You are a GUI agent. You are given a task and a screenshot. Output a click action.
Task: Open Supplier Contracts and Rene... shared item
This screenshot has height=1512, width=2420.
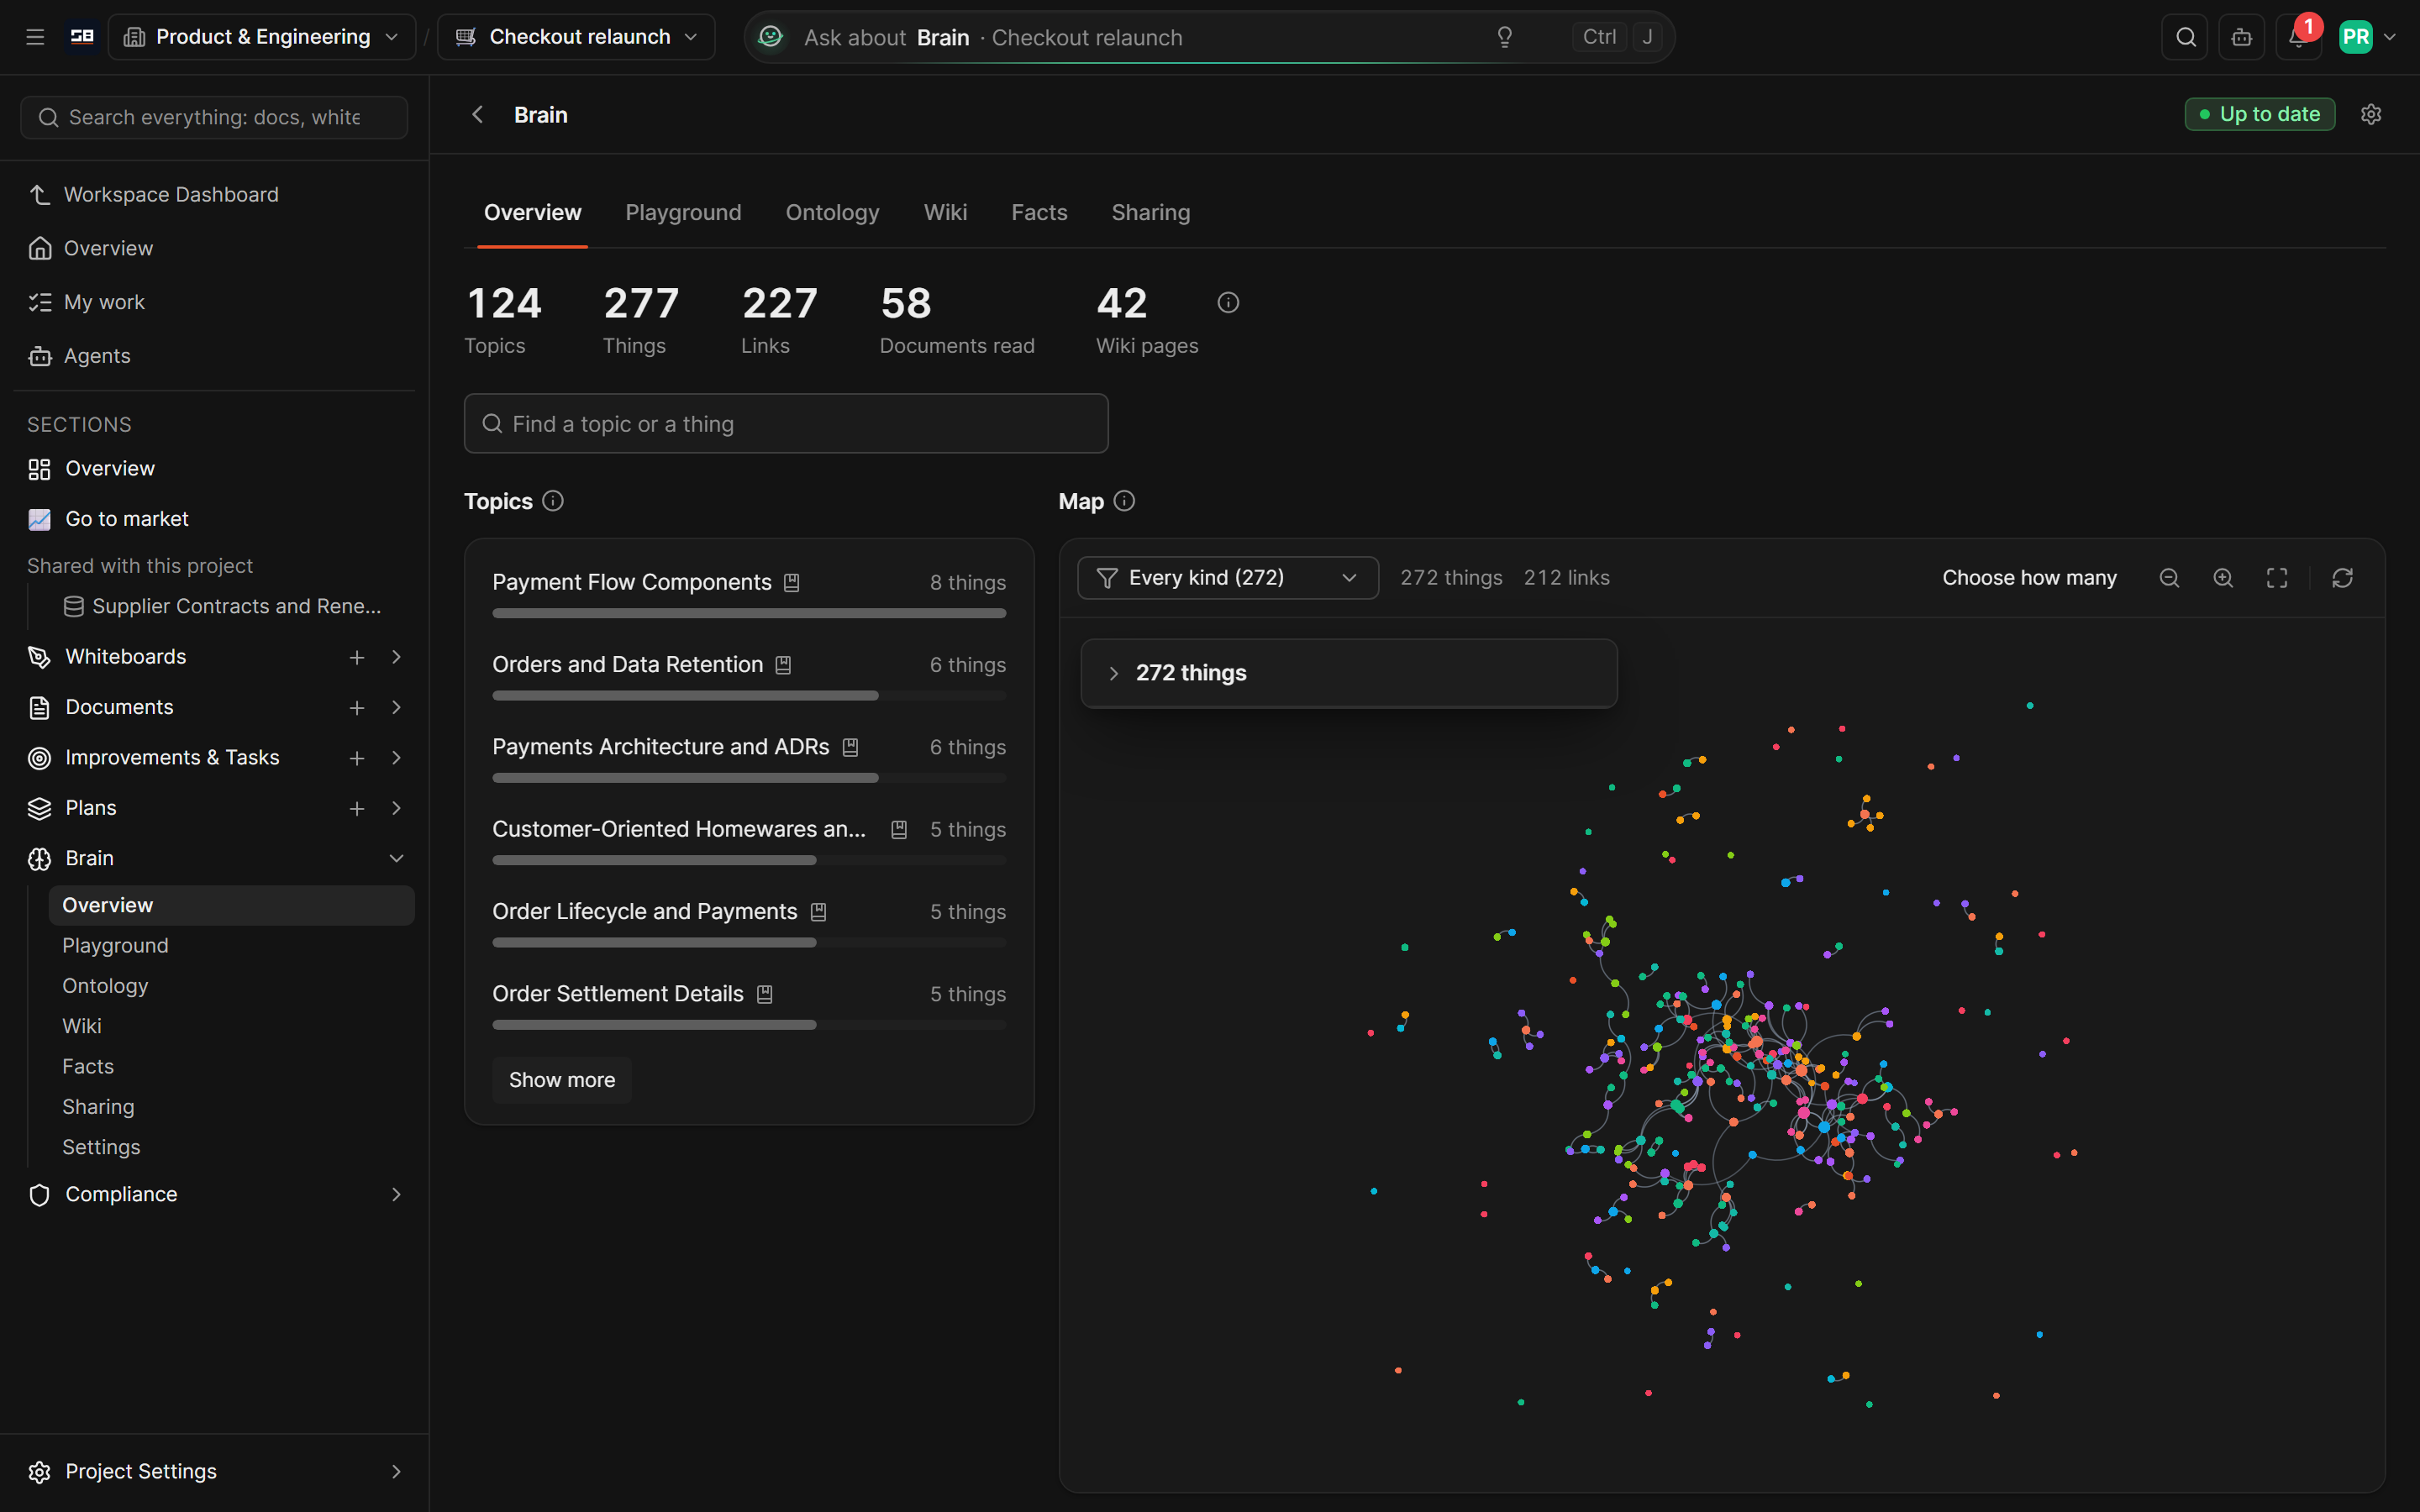222,606
